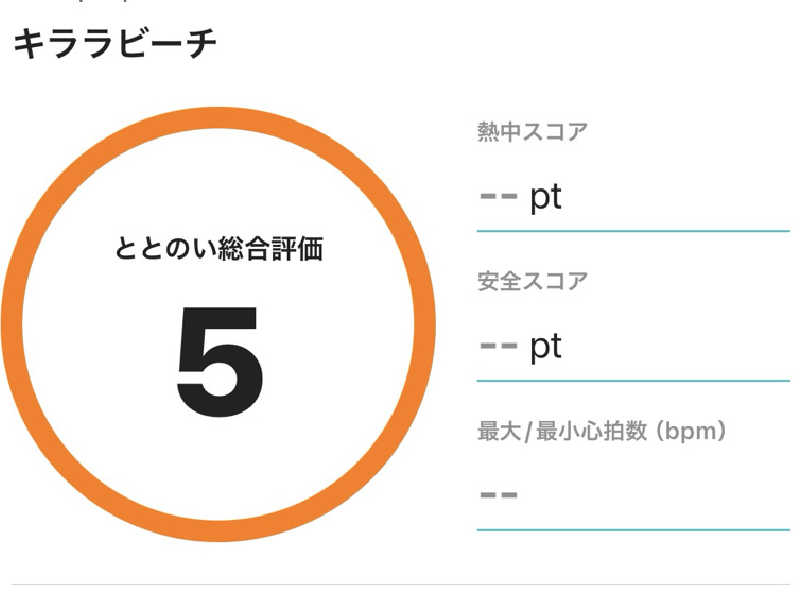Click the gray divider below the ring

click(400, 584)
